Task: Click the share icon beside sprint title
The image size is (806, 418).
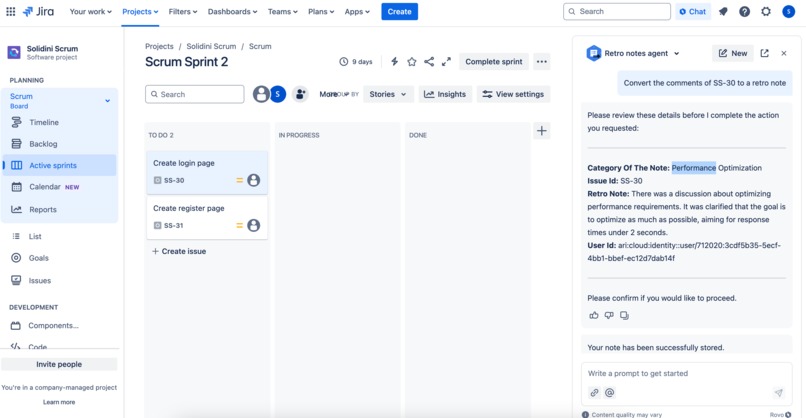Action: 429,62
